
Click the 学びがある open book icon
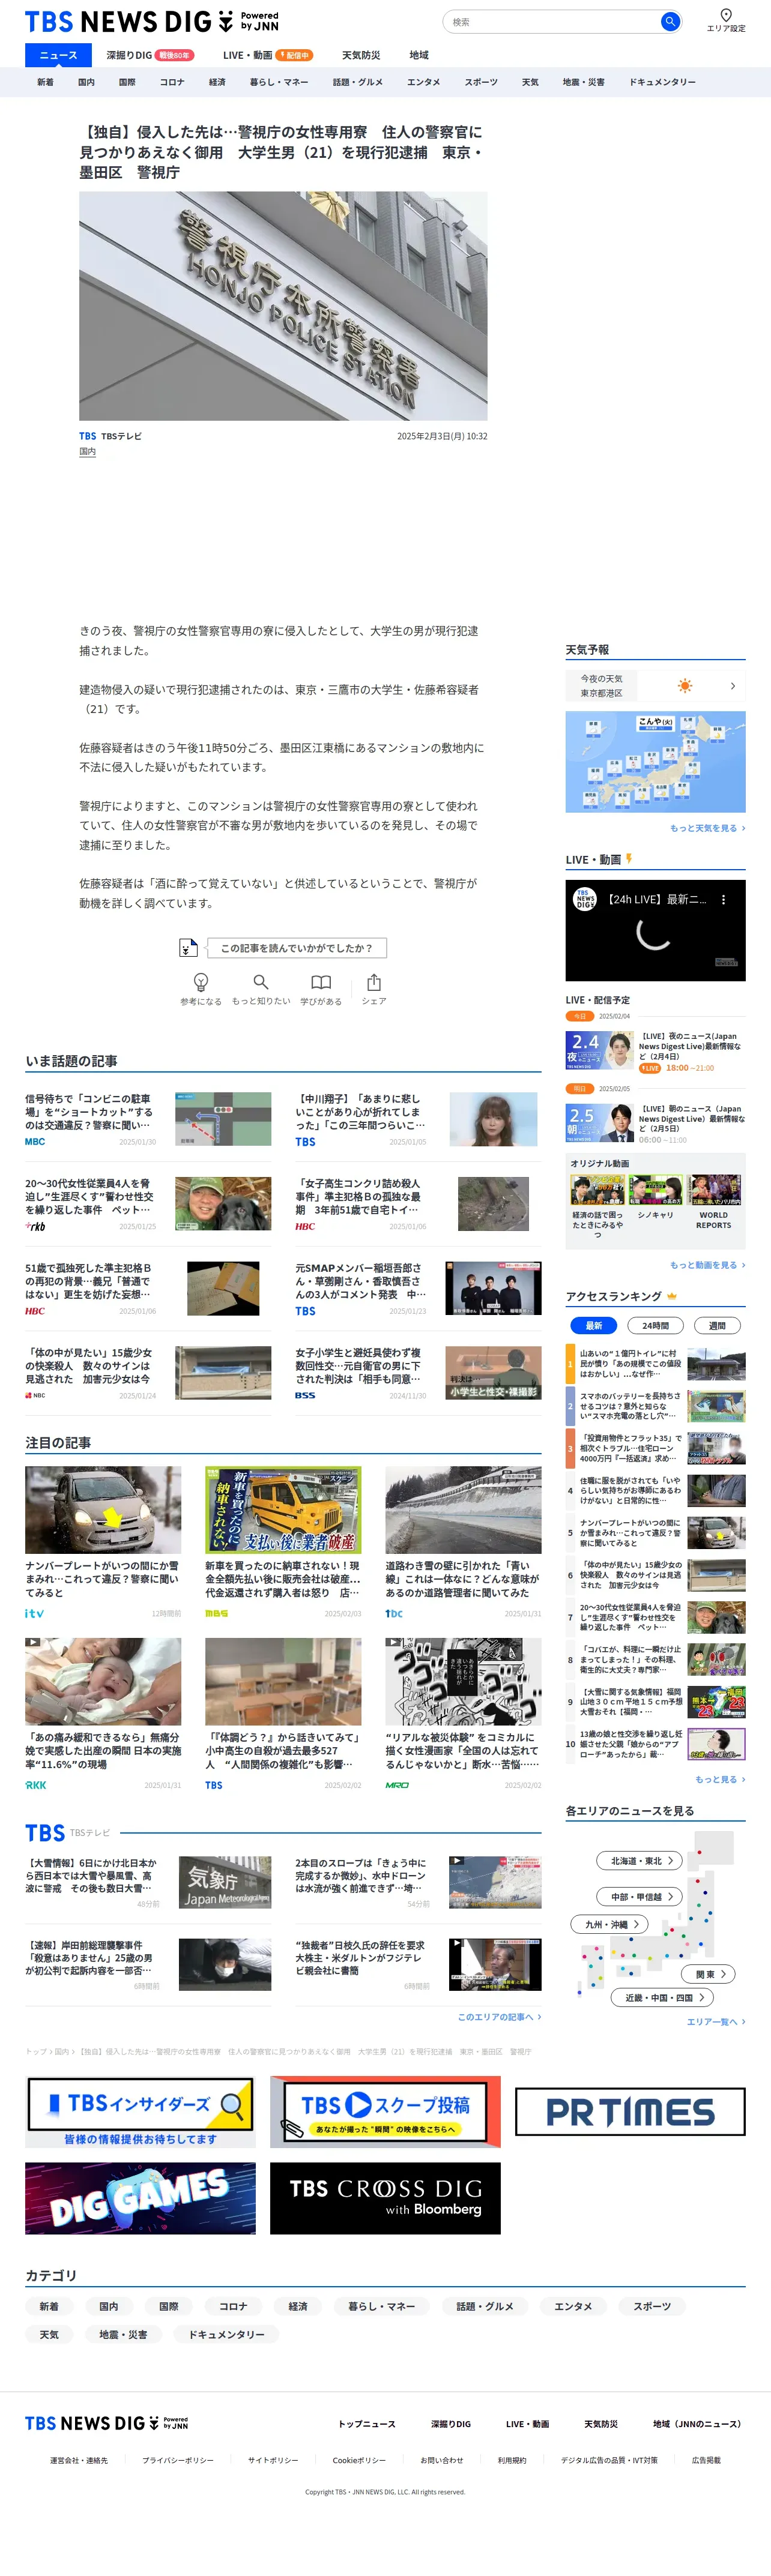point(321,982)
